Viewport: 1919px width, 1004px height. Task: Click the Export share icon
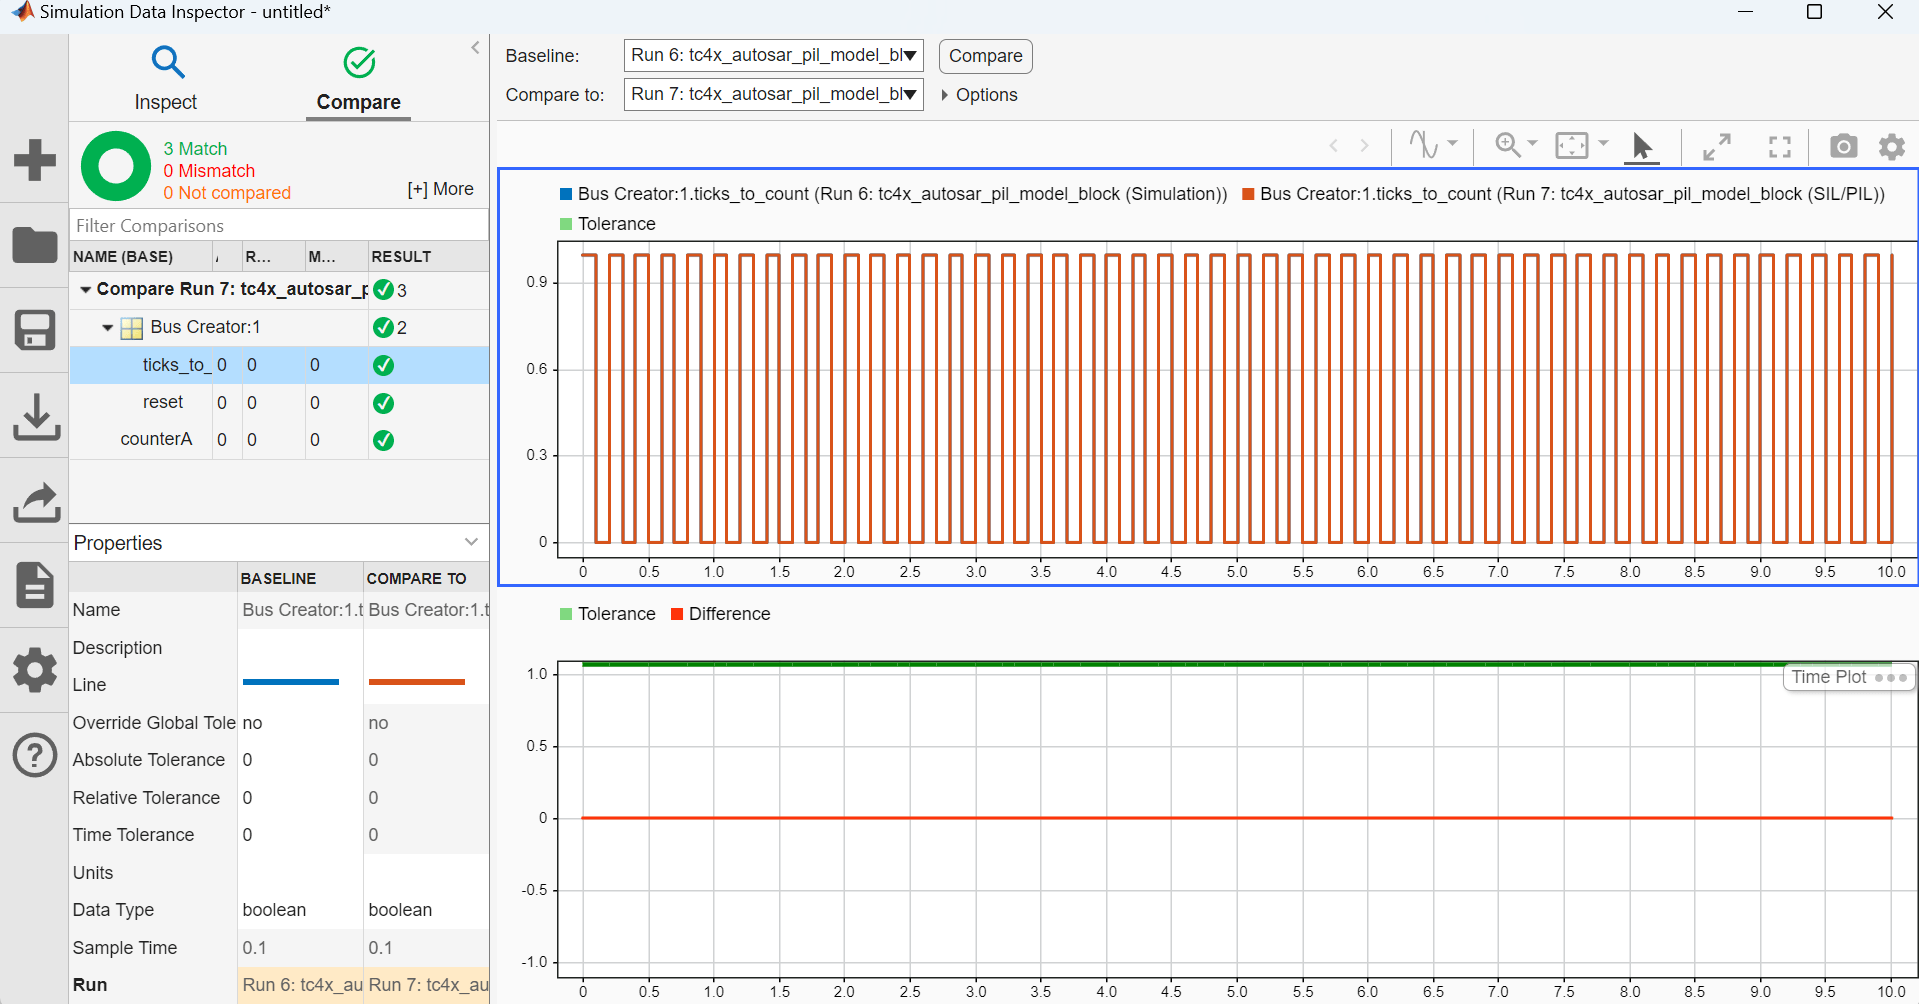click(35, 502)
